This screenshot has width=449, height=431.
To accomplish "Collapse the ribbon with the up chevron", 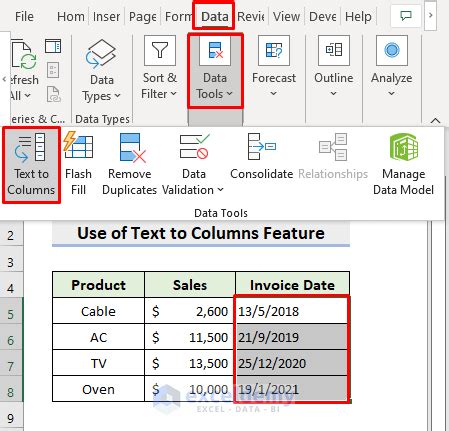I will 435,120.
